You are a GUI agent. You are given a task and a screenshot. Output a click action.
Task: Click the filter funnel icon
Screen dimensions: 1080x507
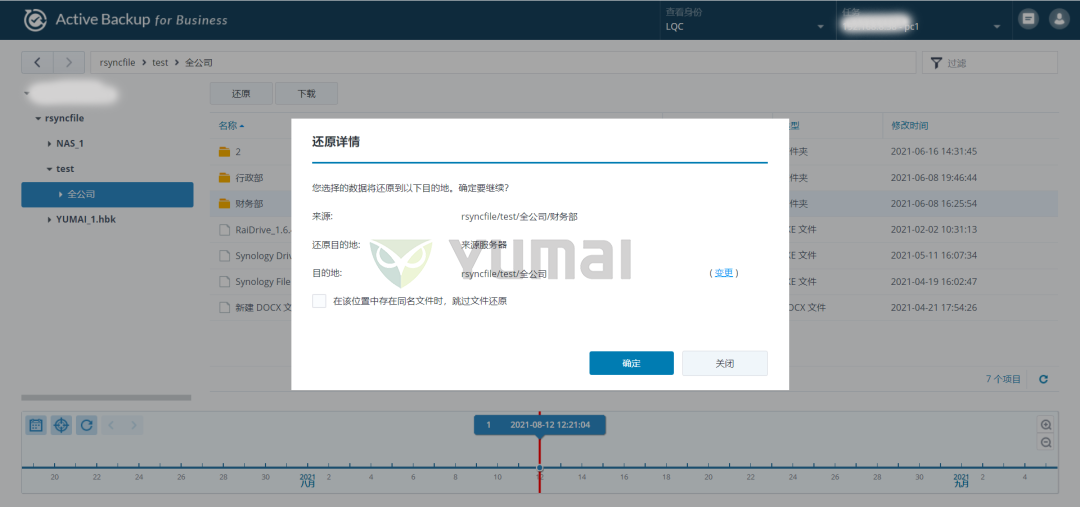pos(935,63)
